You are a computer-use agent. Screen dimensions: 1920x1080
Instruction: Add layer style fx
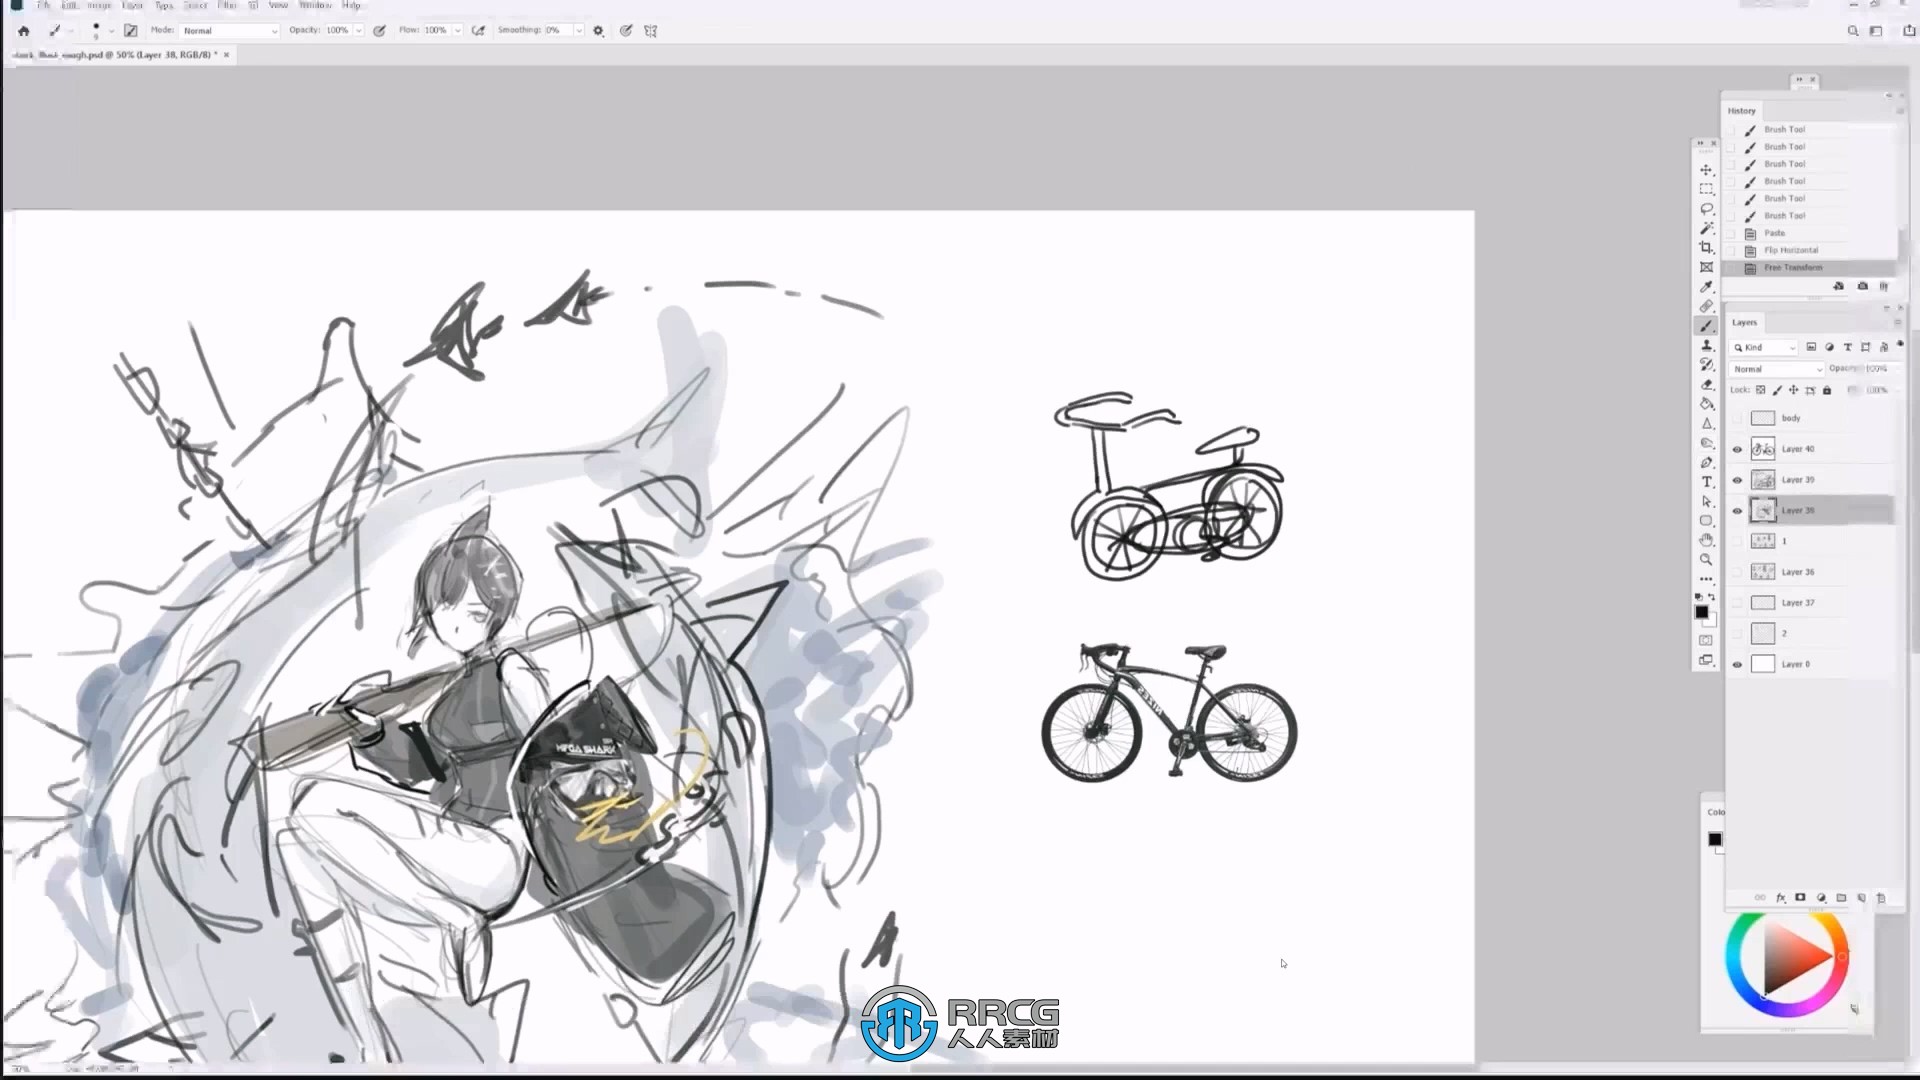[1780, 898]
